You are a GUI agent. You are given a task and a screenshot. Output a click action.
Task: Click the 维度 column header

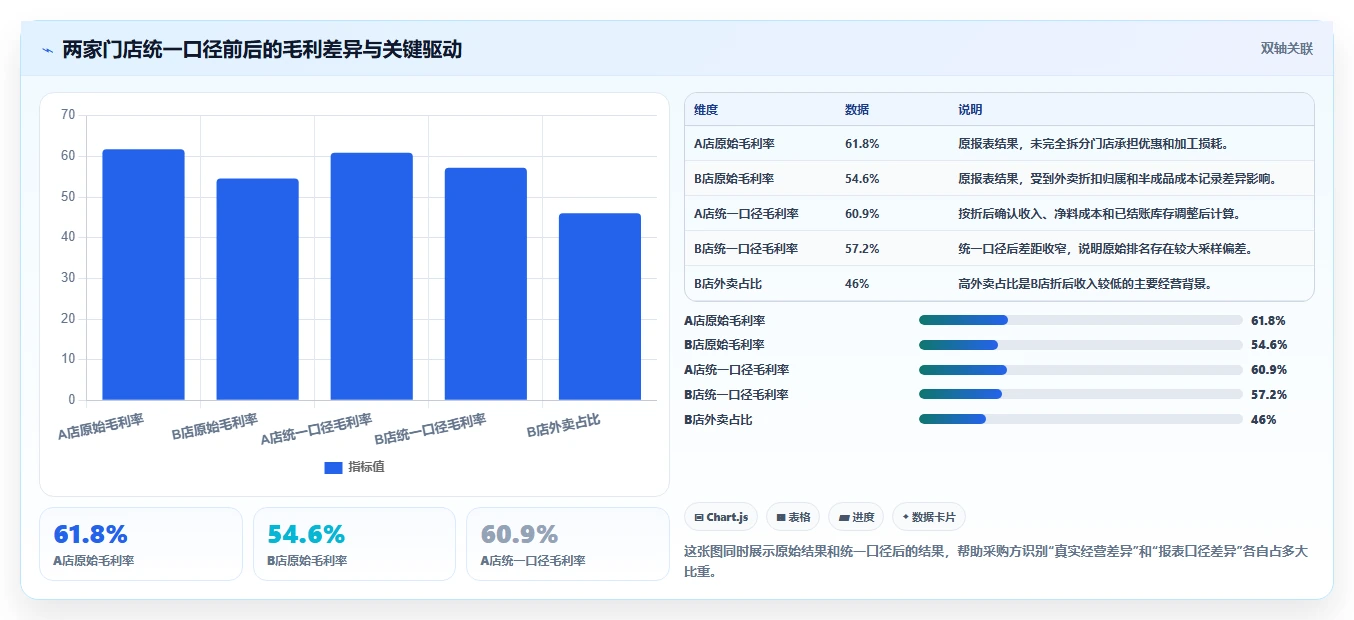[706, 110]
